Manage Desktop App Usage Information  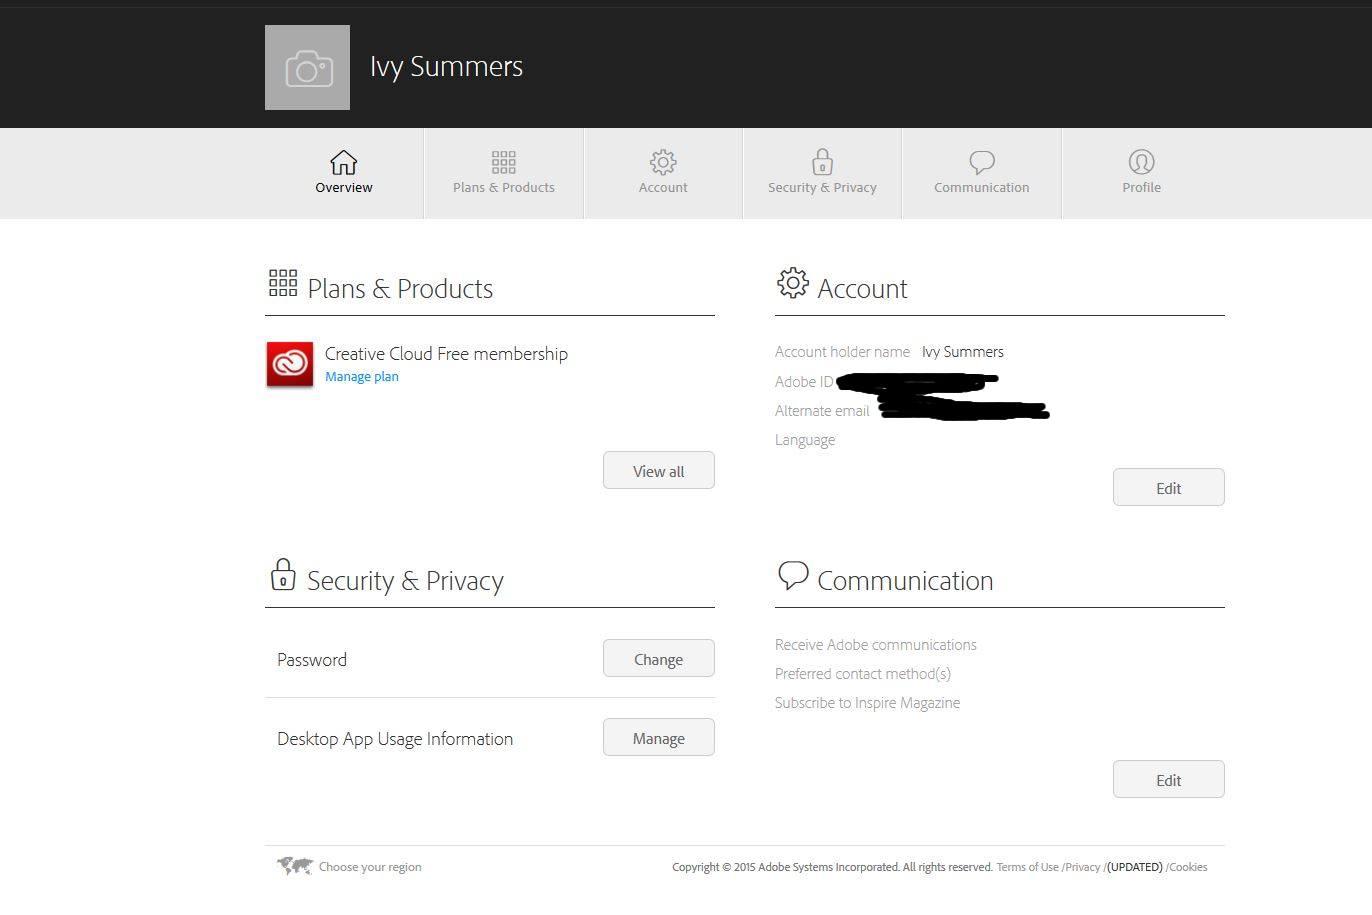(659, 738)
